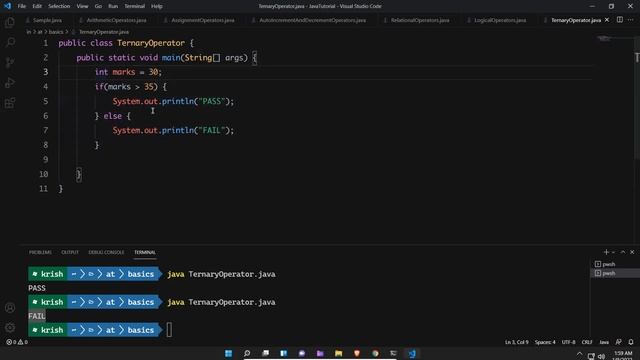This screenshot has height=360, width=640.
Task: Open the terminal launch profile dropdown arrow
Action: tap(613, 252)
